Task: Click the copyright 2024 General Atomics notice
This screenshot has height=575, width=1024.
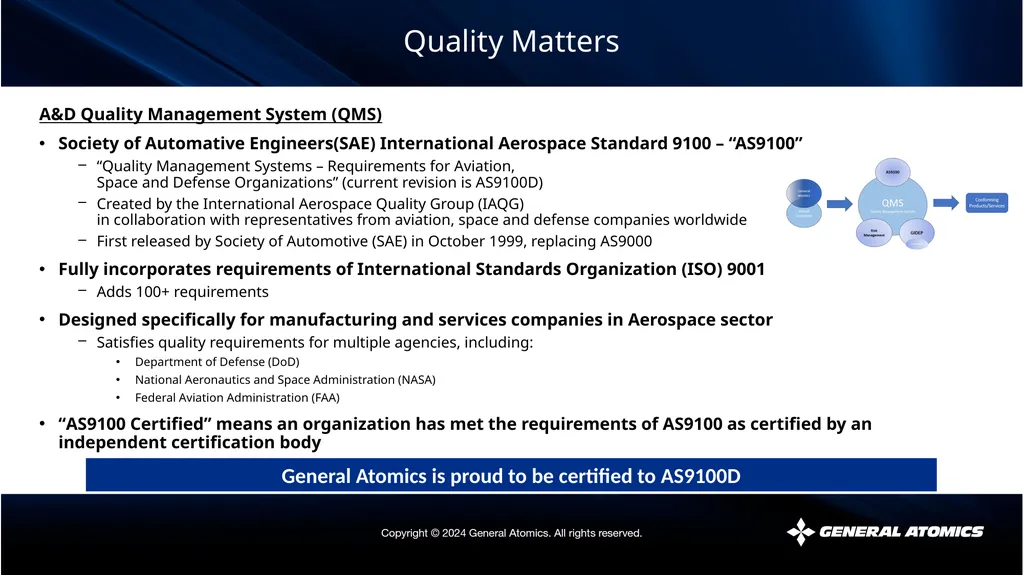Action: 511,533
